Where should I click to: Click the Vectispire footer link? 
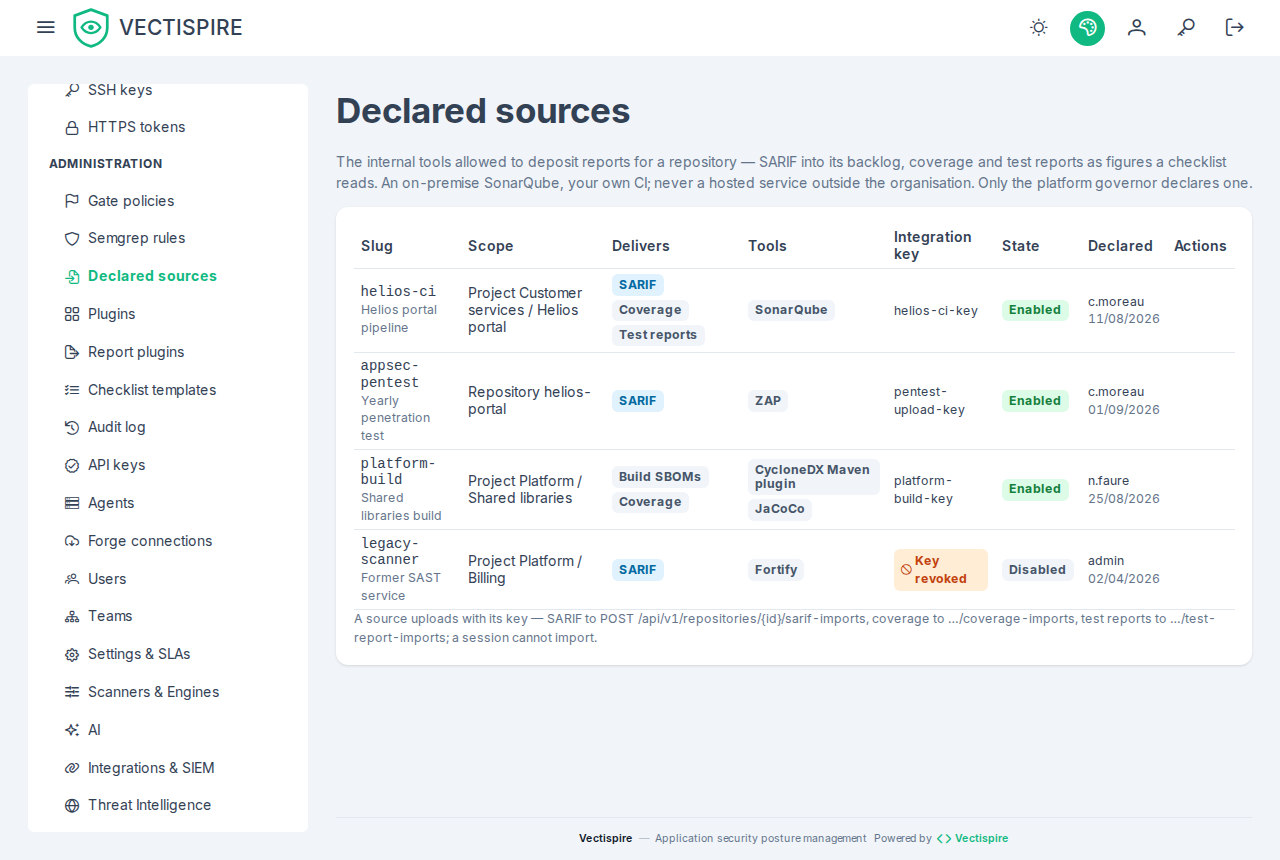pyautogui.click(x=972, y=838)
